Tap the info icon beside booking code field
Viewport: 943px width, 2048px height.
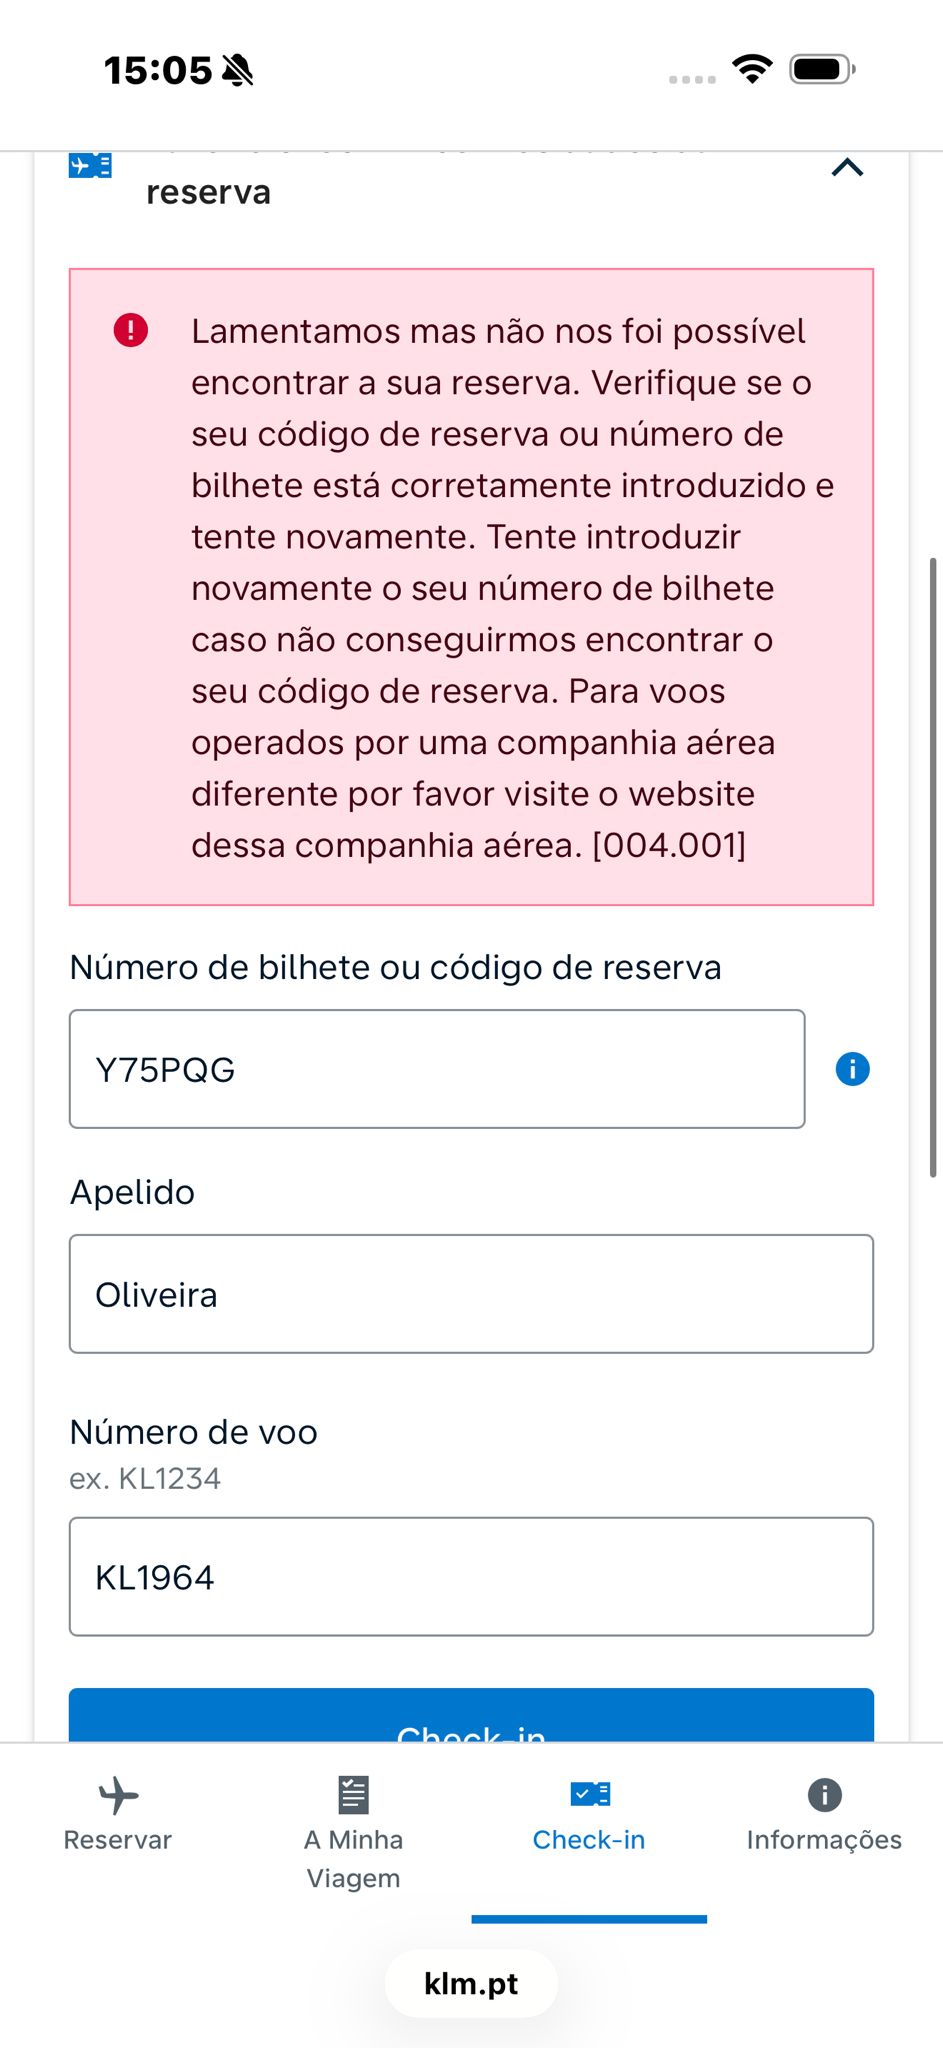coord(852,1069)
